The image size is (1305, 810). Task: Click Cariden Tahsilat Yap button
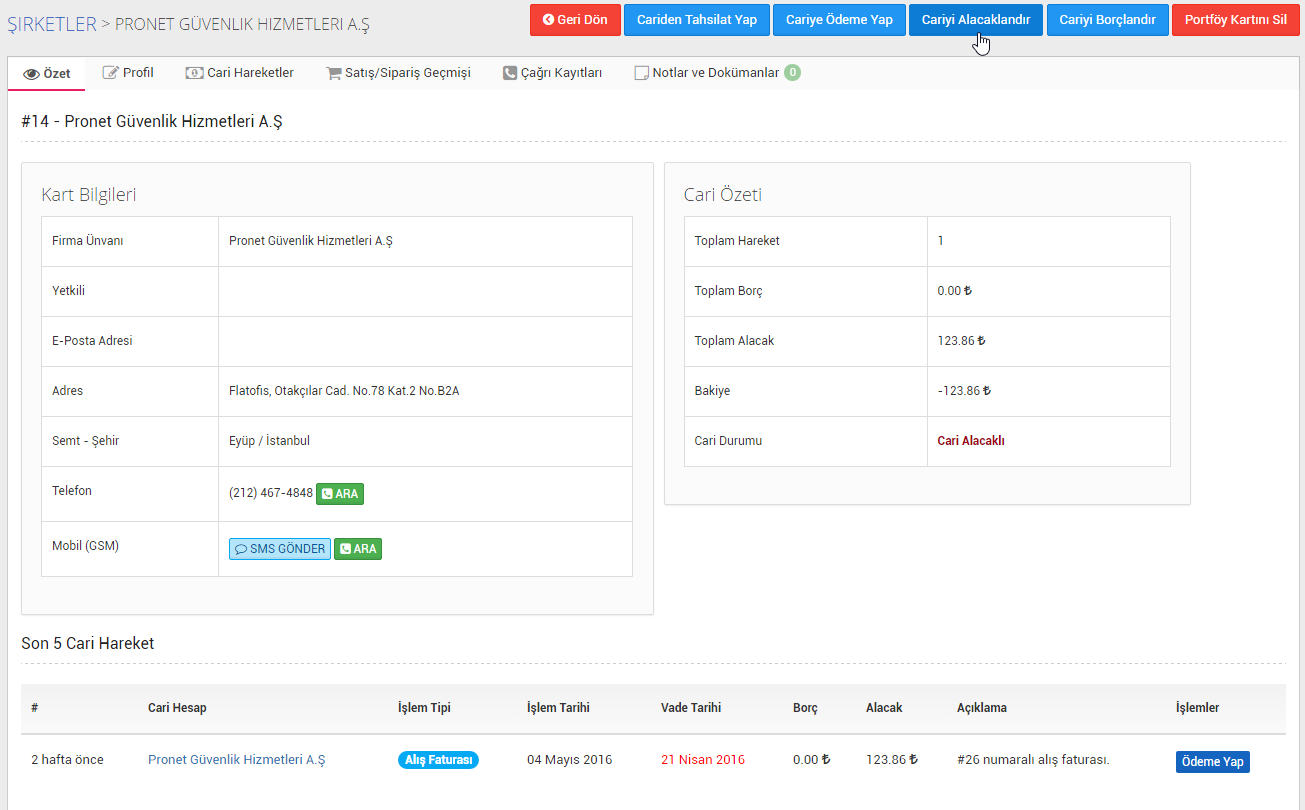tap(697, 20)
